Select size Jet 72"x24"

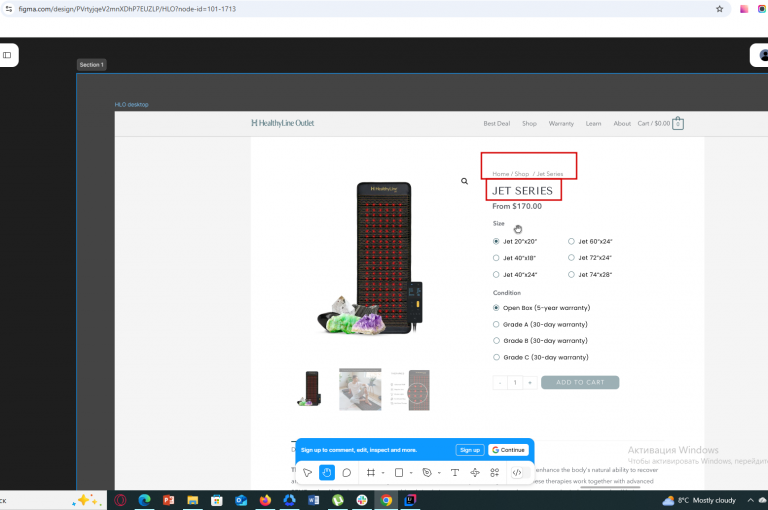571,257
